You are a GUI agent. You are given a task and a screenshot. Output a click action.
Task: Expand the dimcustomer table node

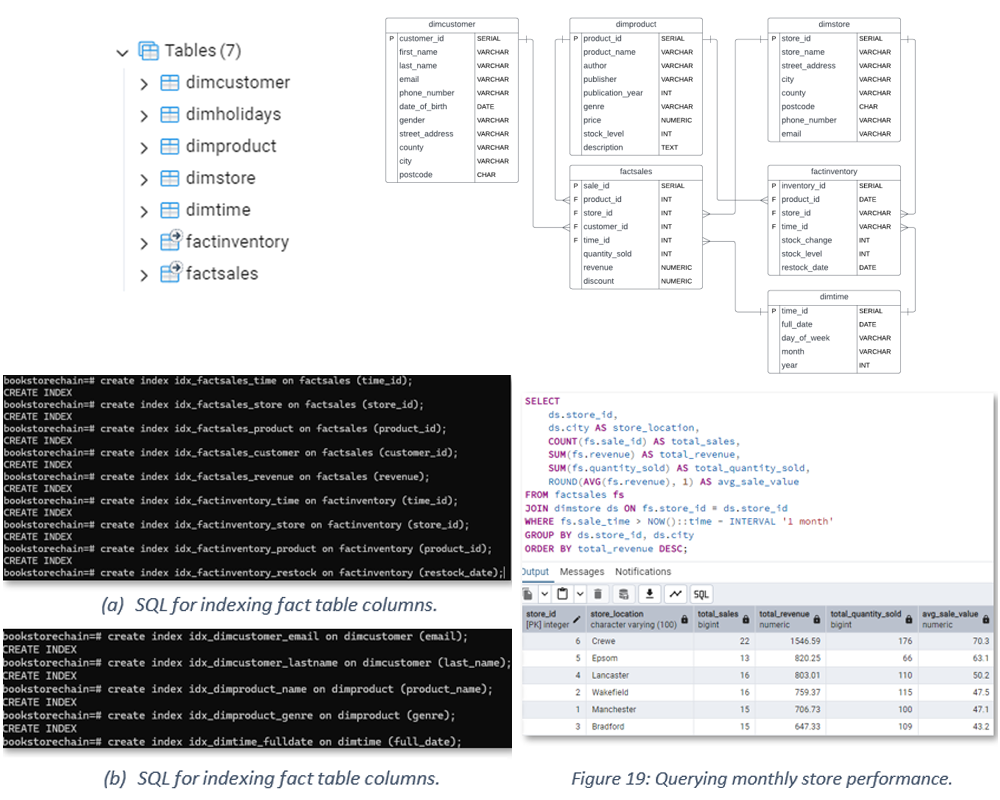point(144,84)
